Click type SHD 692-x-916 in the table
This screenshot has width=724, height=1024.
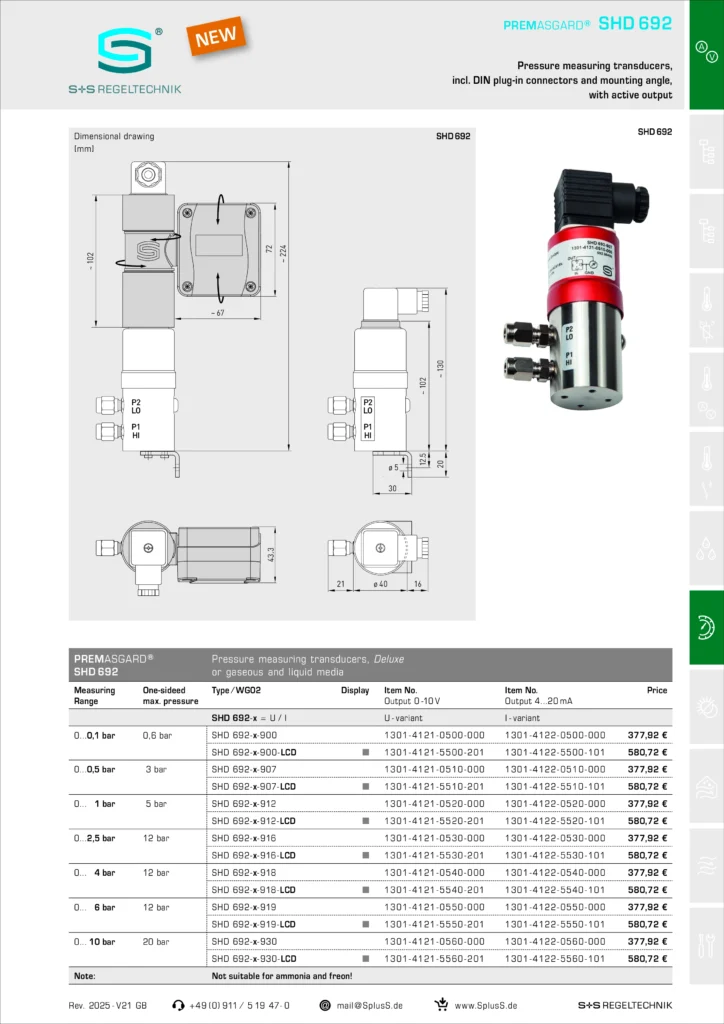244,839
